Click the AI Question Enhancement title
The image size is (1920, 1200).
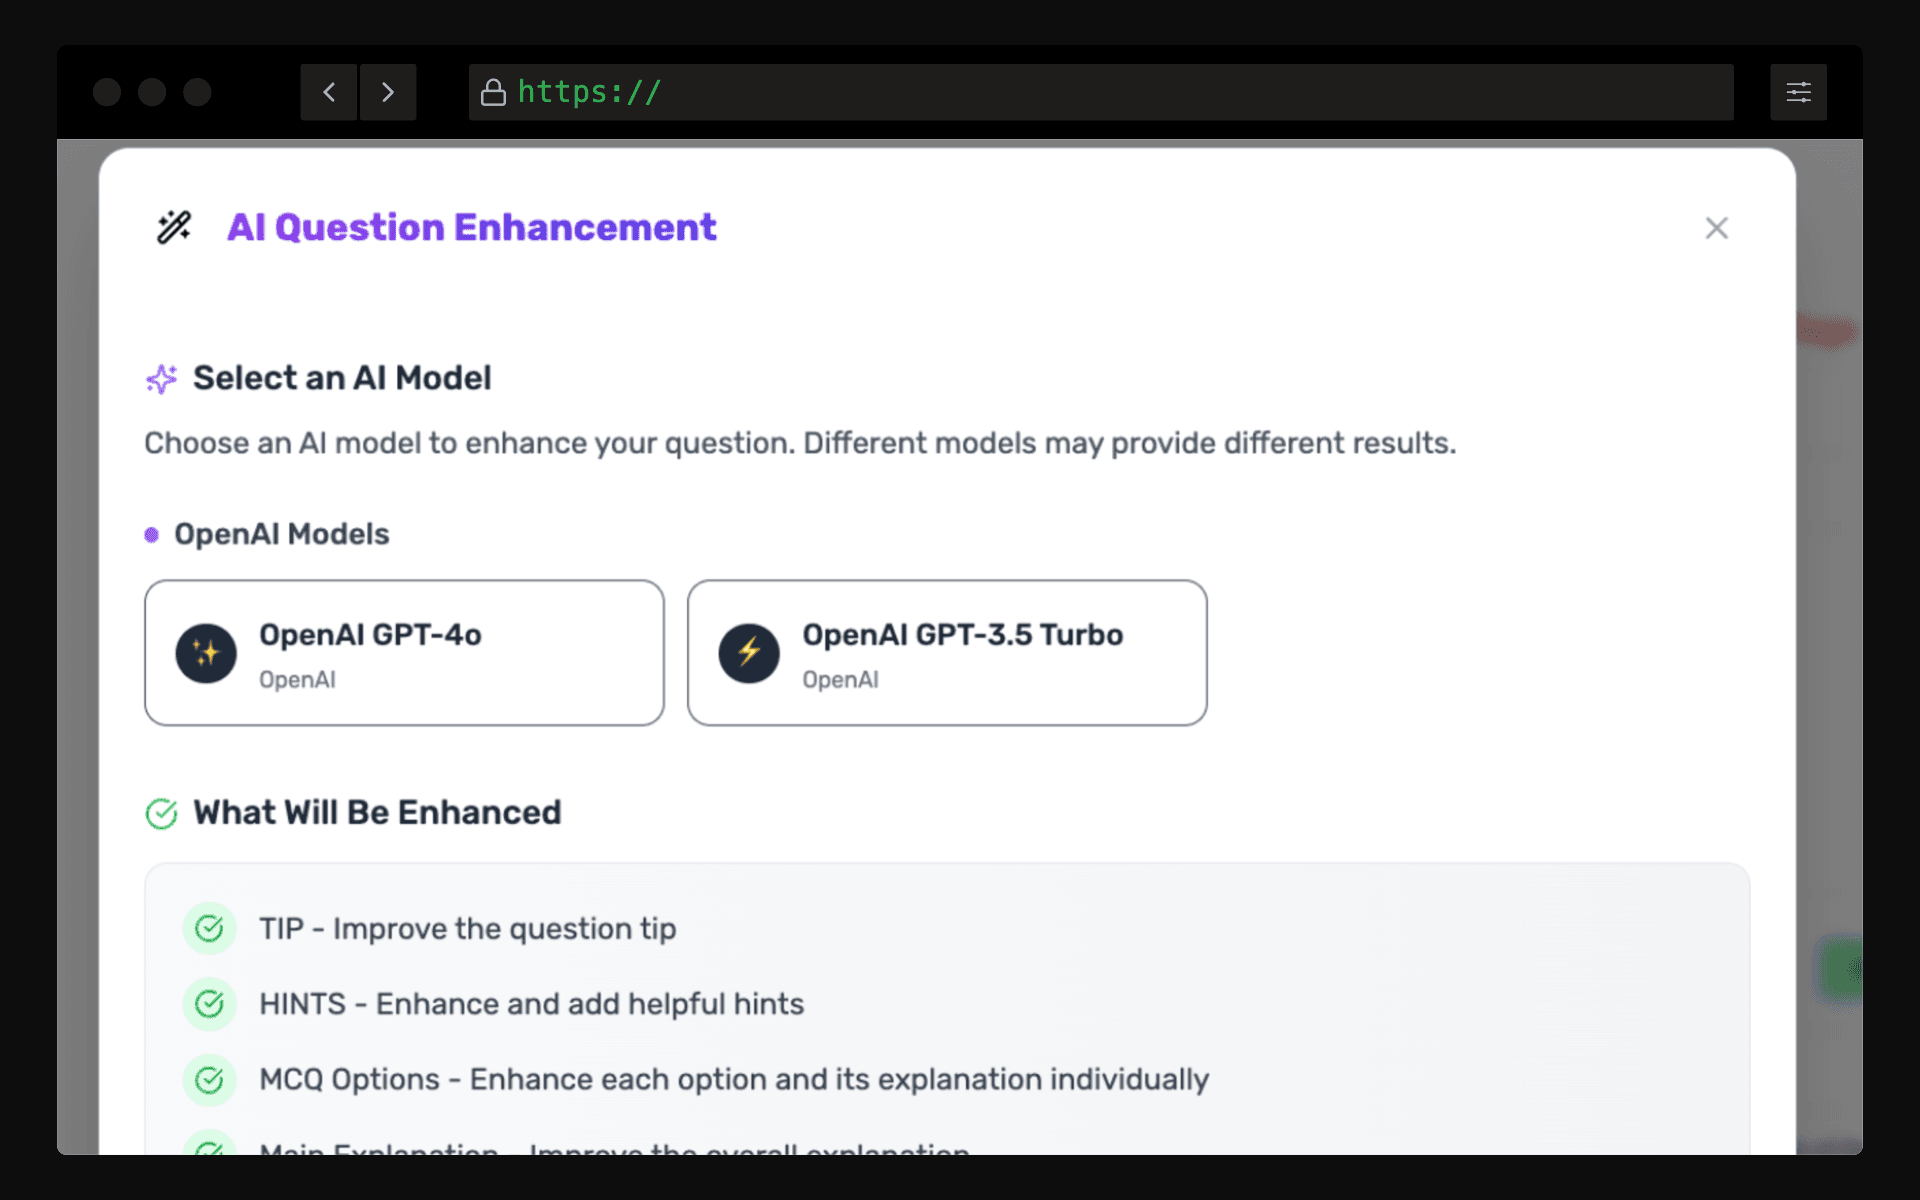click(x=472, y=227)
